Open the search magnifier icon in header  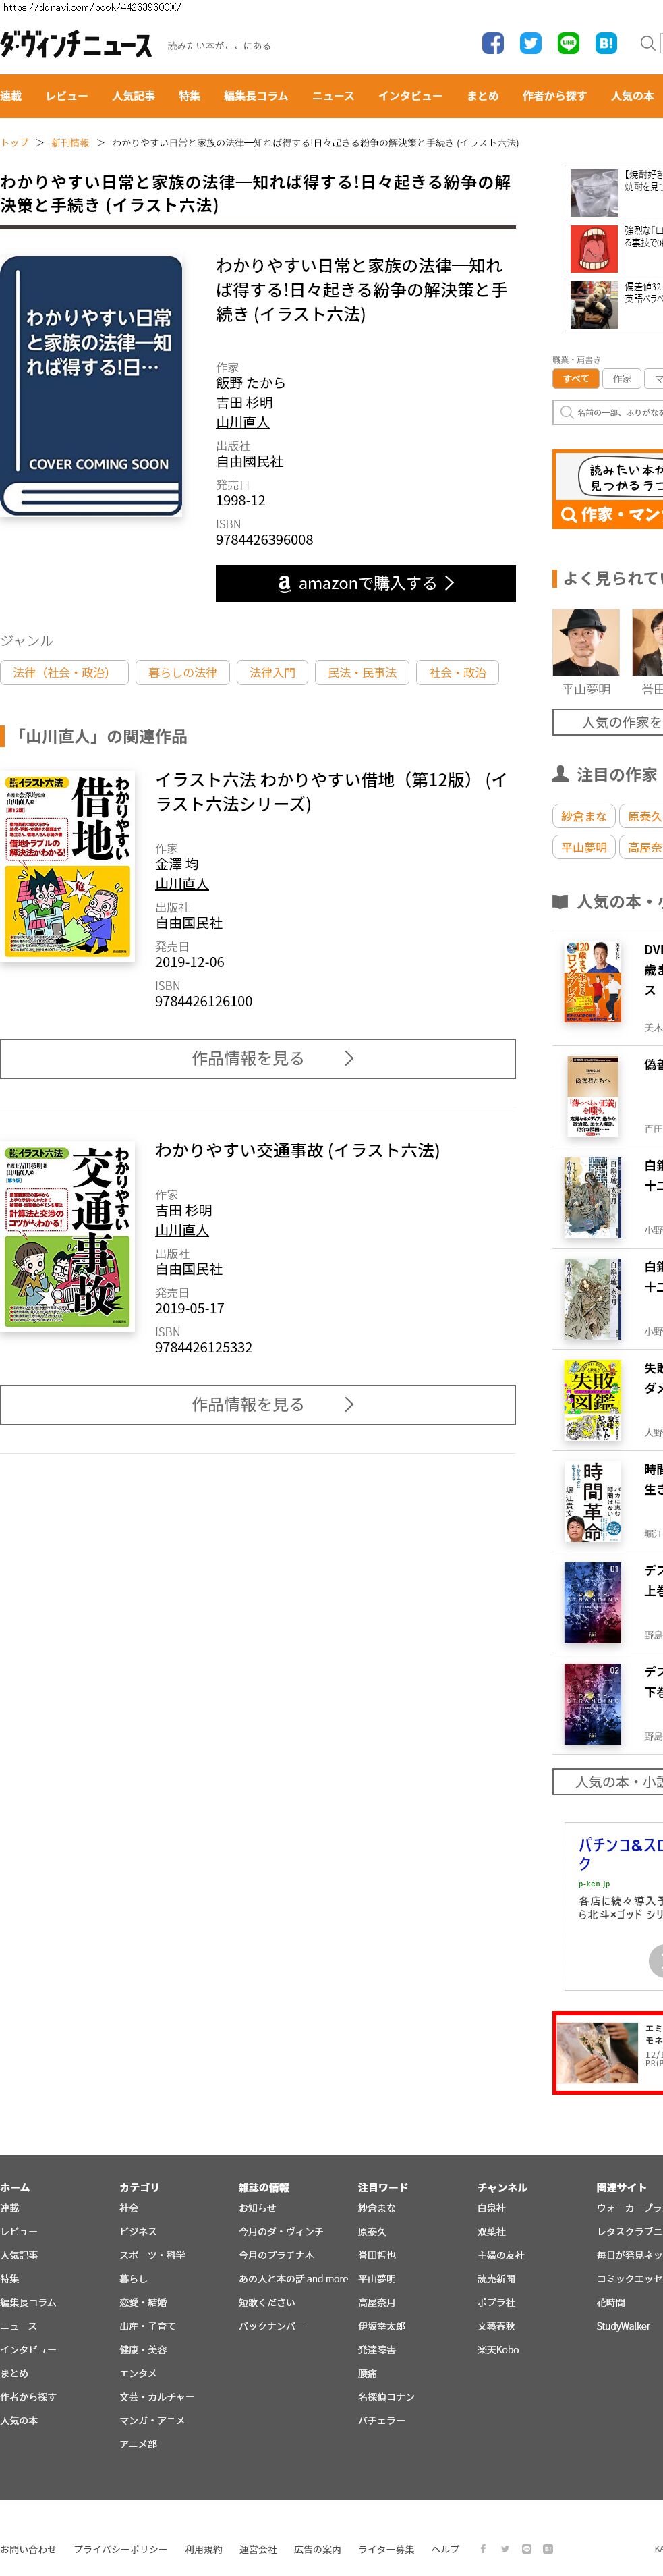[648, 43]
